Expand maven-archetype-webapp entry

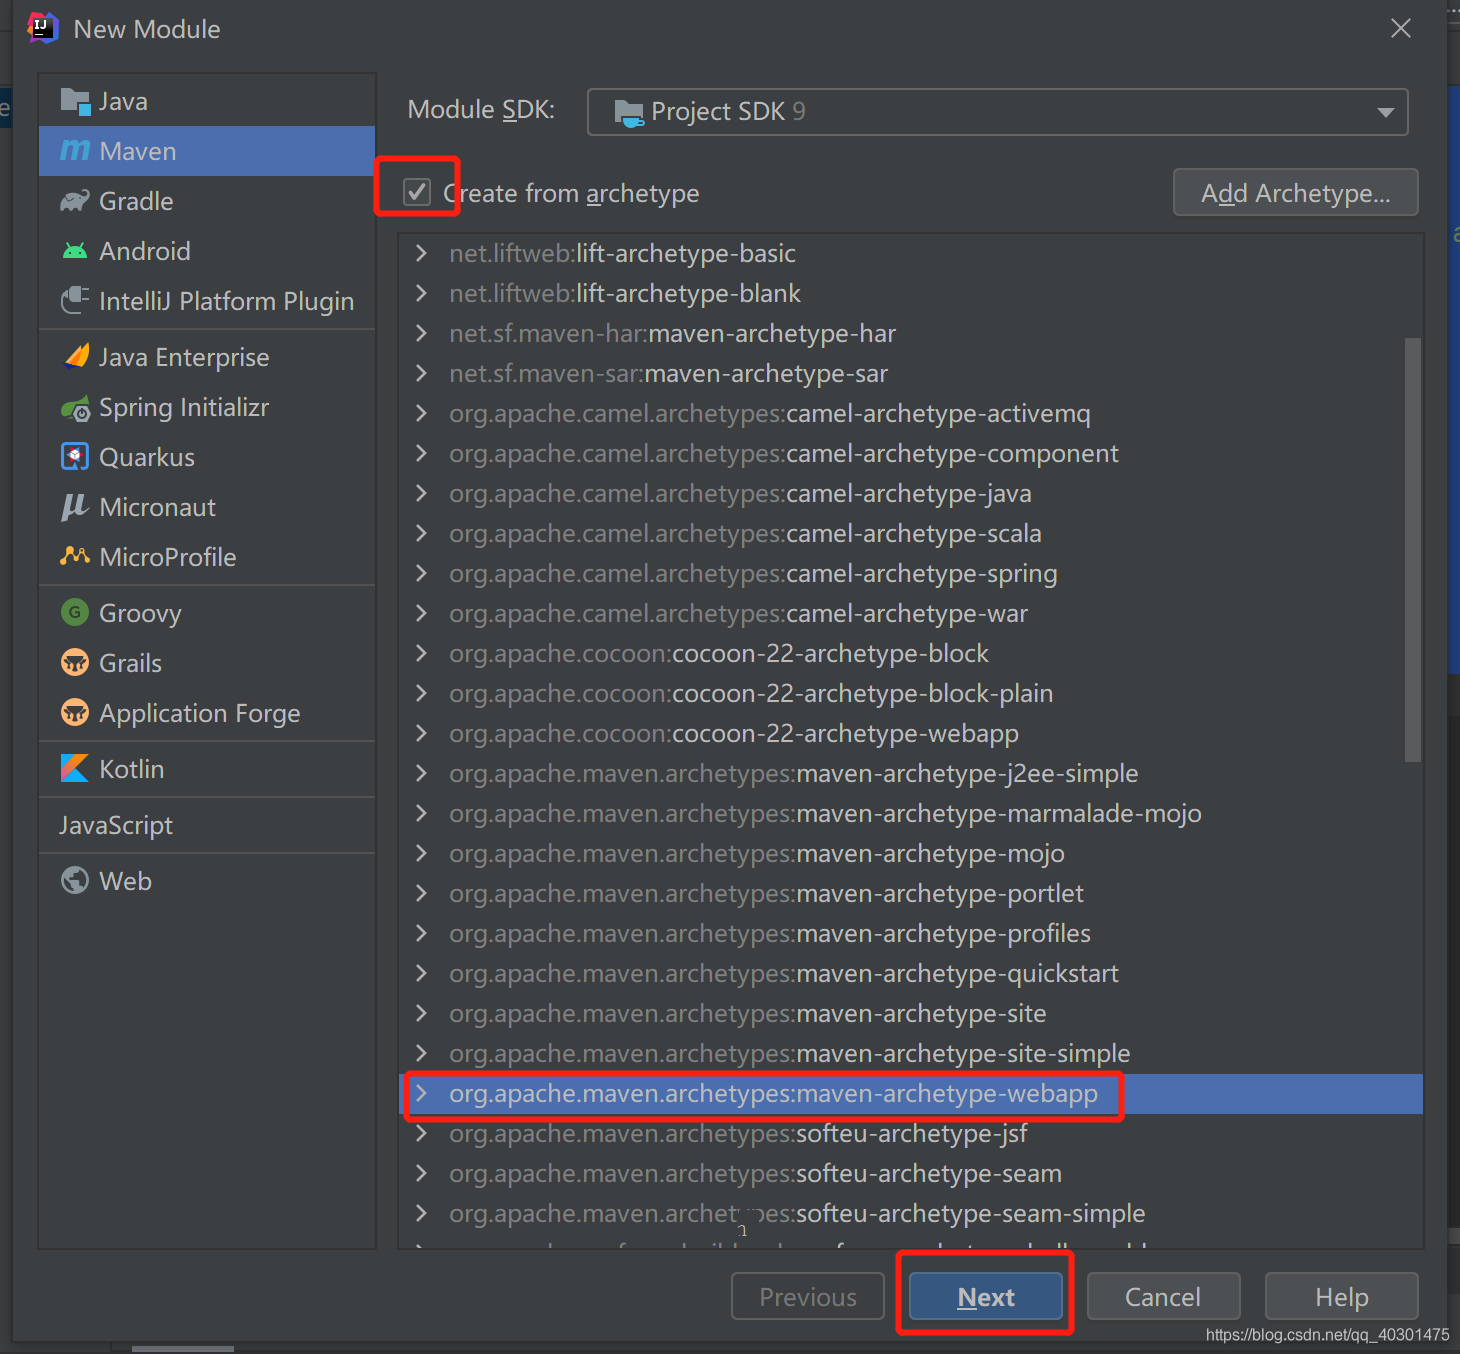pyautogui.click(x=421, y=1093)
